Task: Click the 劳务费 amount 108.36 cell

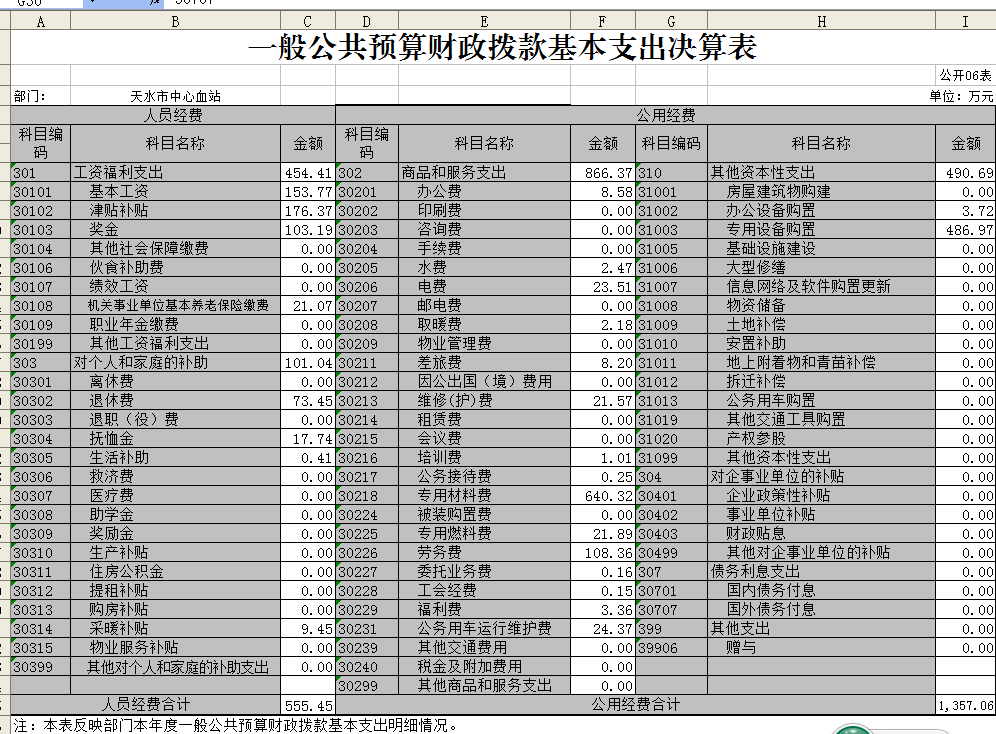Action: (603, 553)
